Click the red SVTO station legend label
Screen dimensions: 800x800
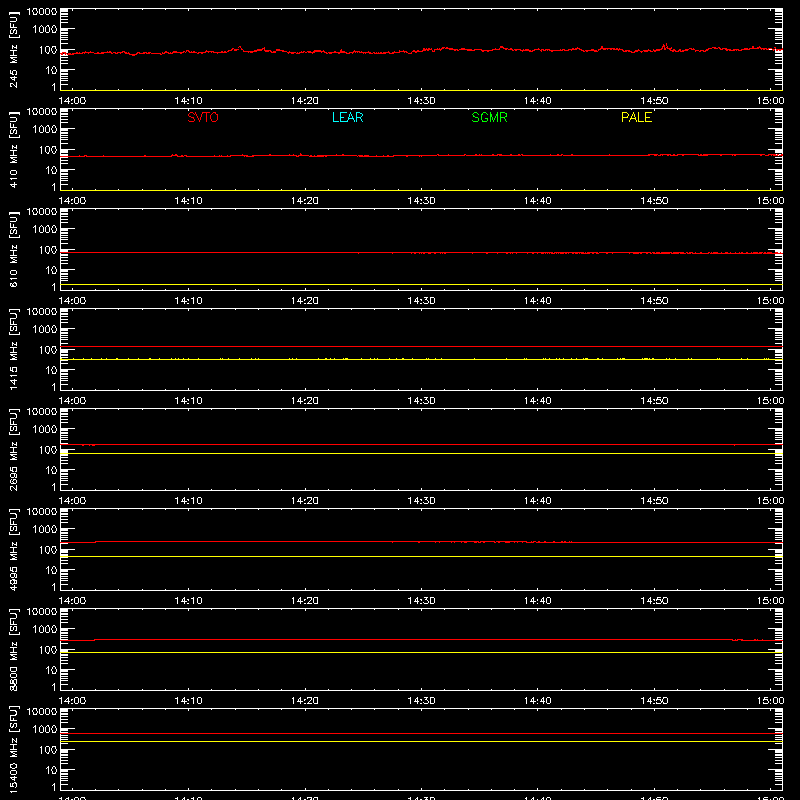coord(203,117)
